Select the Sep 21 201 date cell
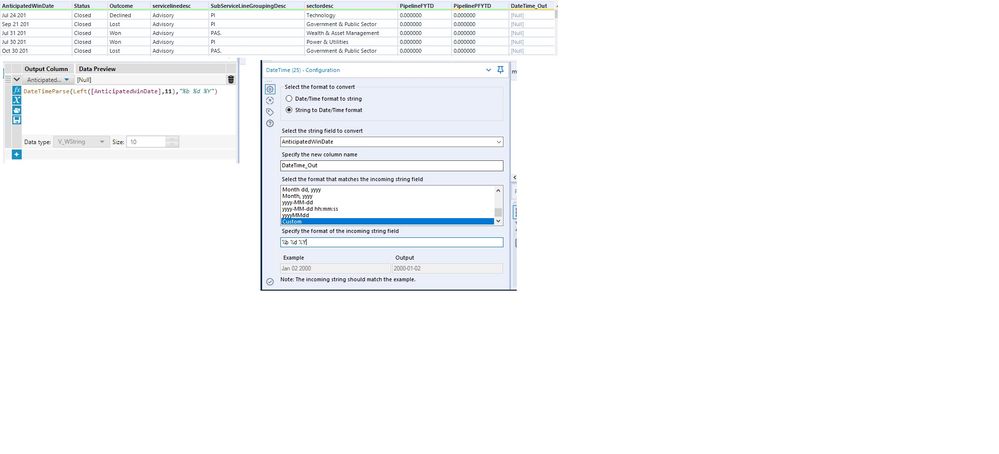999x454 pixels. [36, 24]
